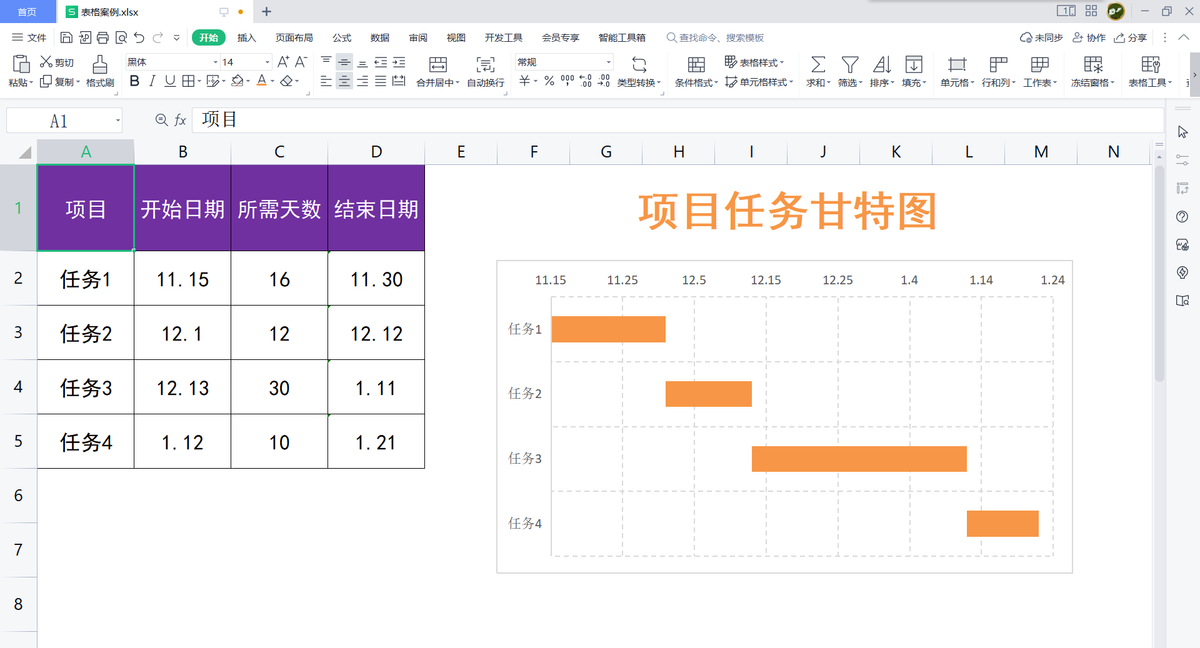Click the 分享 share button
The image size is (1200, 648).
[1130, 37]
